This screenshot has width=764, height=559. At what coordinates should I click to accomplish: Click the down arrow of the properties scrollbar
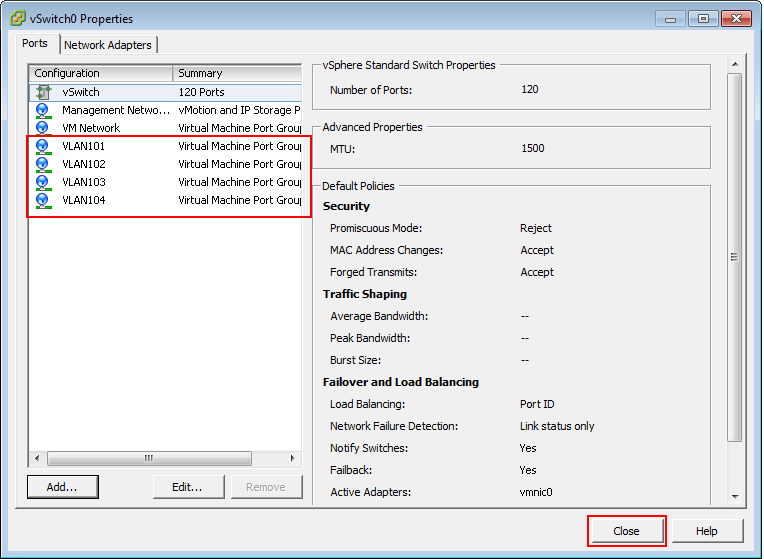(x=735, y=497)
